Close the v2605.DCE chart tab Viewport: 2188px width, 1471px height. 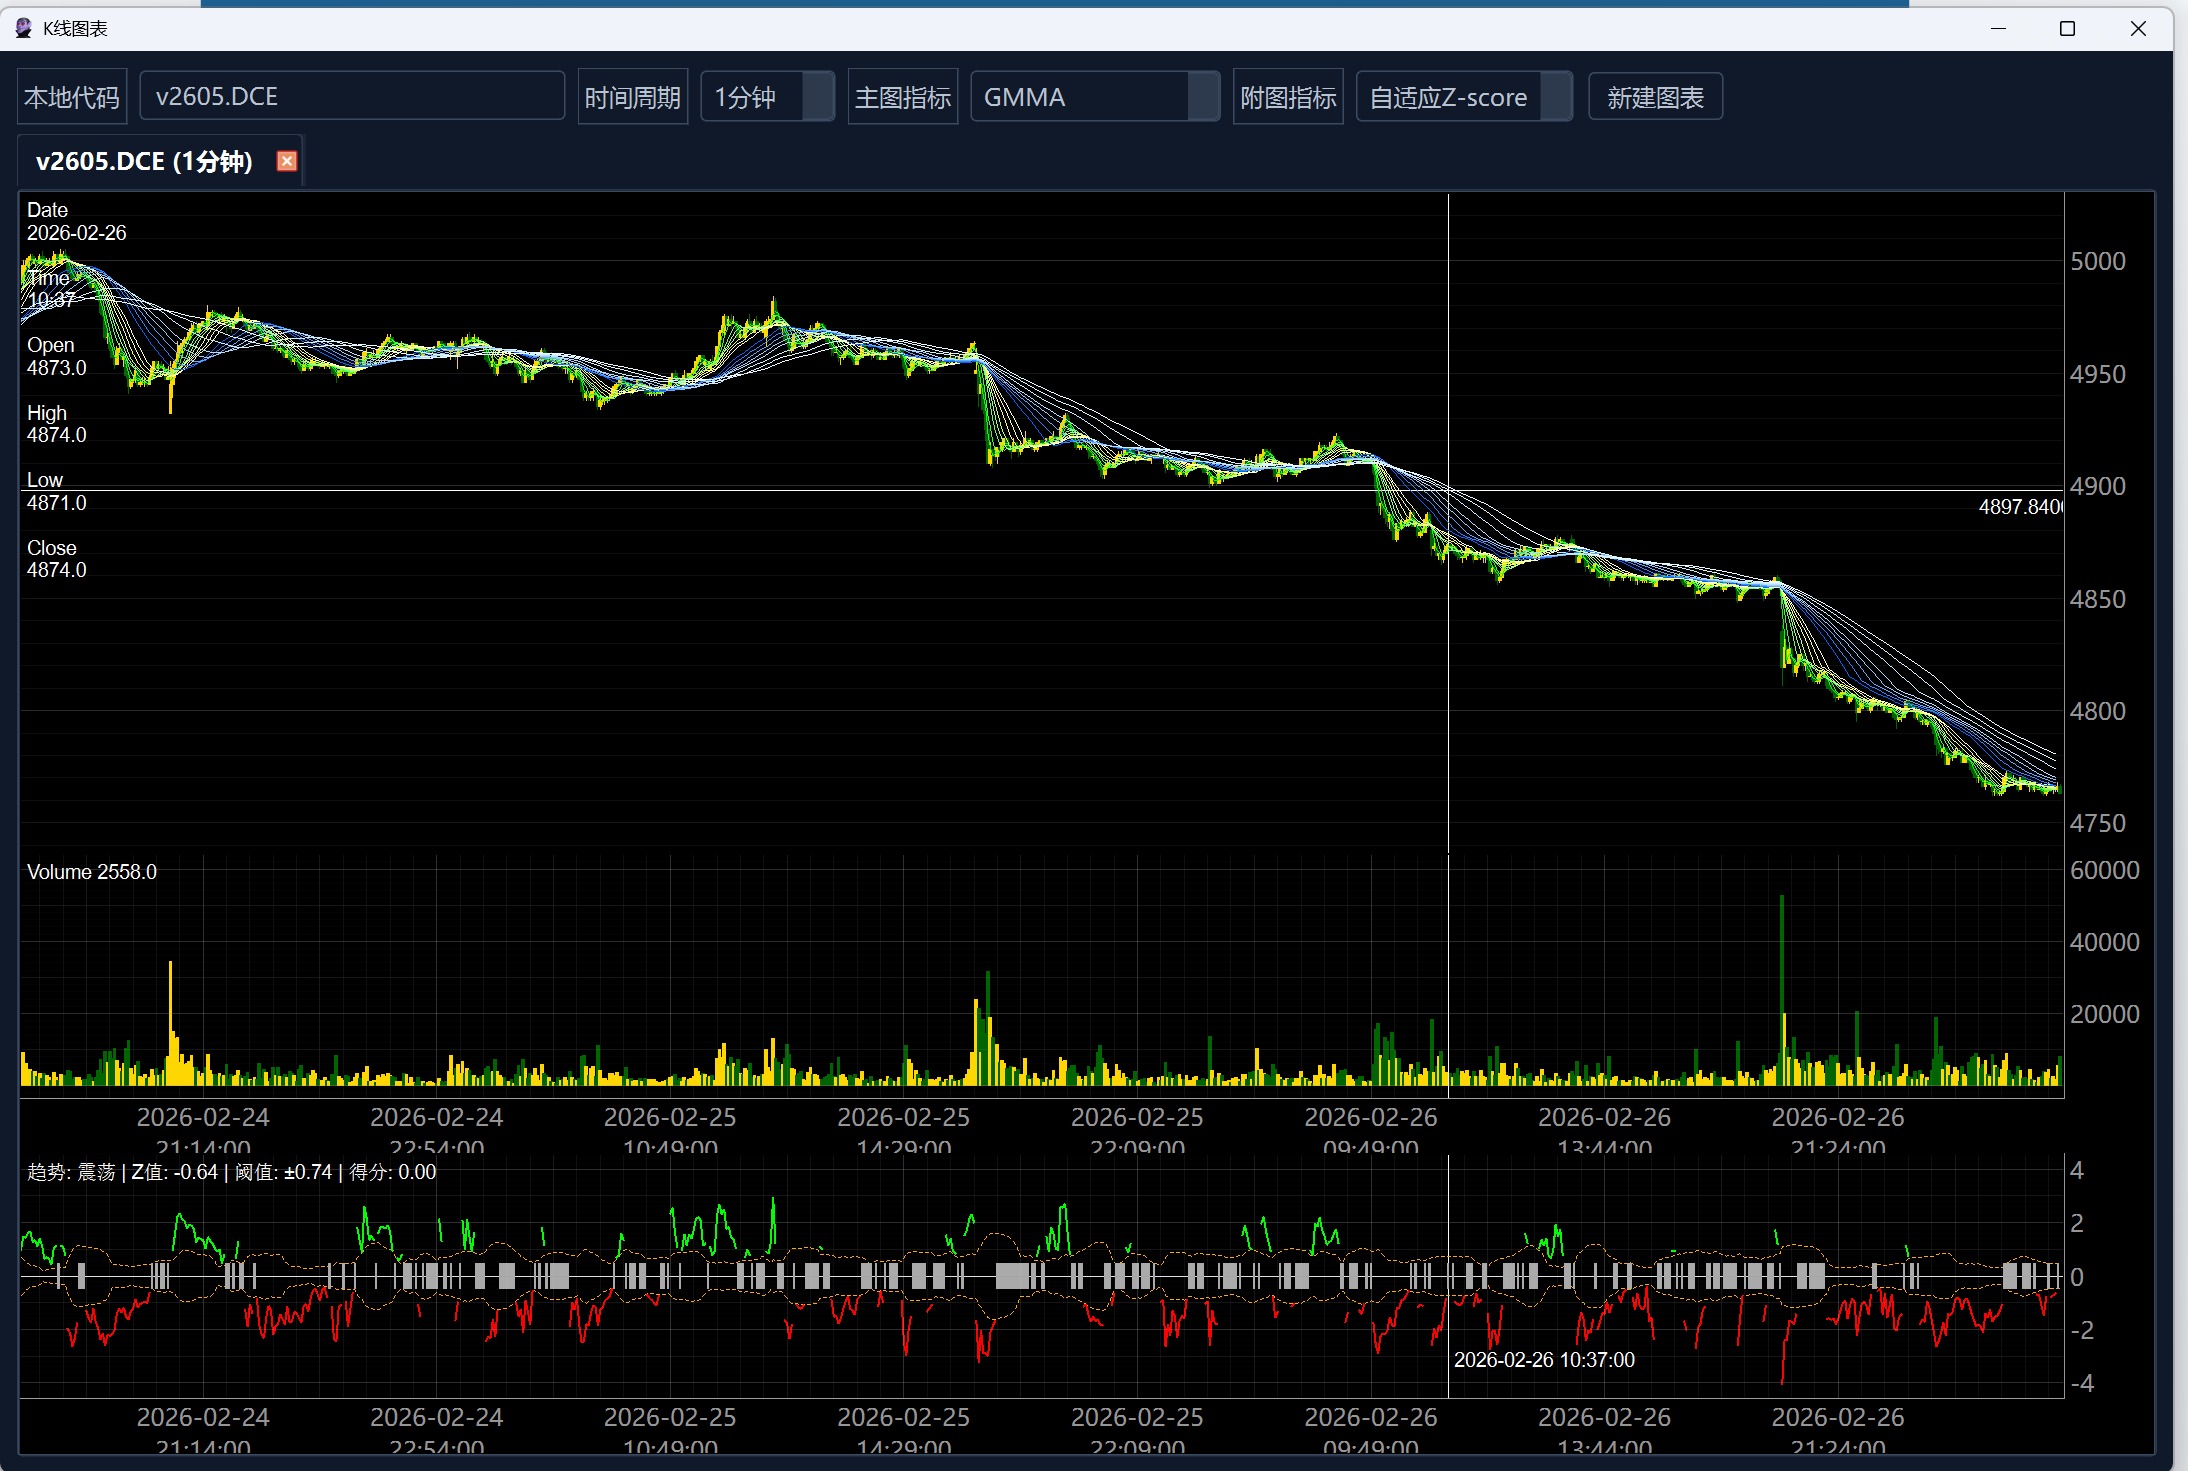pyautogui.click(x=287, y=161)
